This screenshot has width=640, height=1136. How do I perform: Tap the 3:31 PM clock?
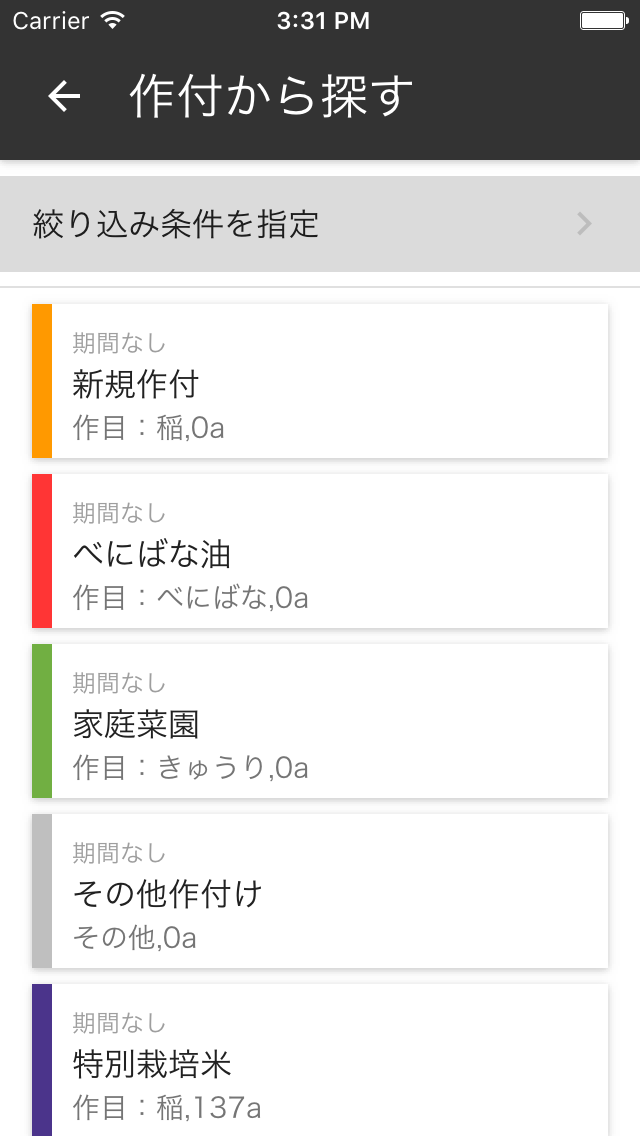point(323,20)
